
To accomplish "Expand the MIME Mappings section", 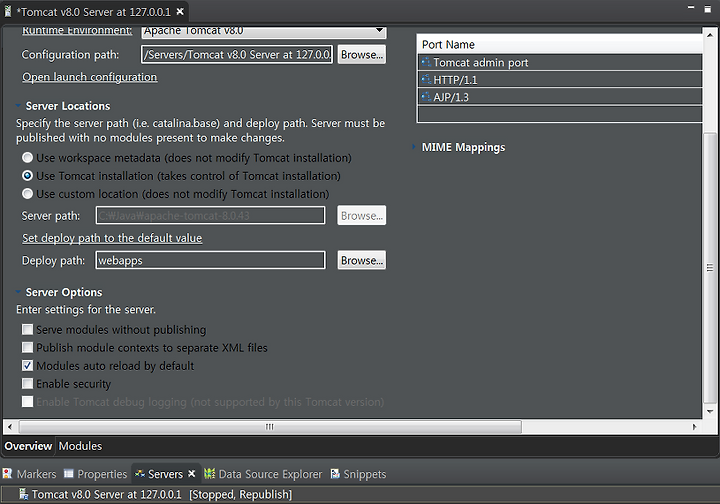I will tap(414, 147).
